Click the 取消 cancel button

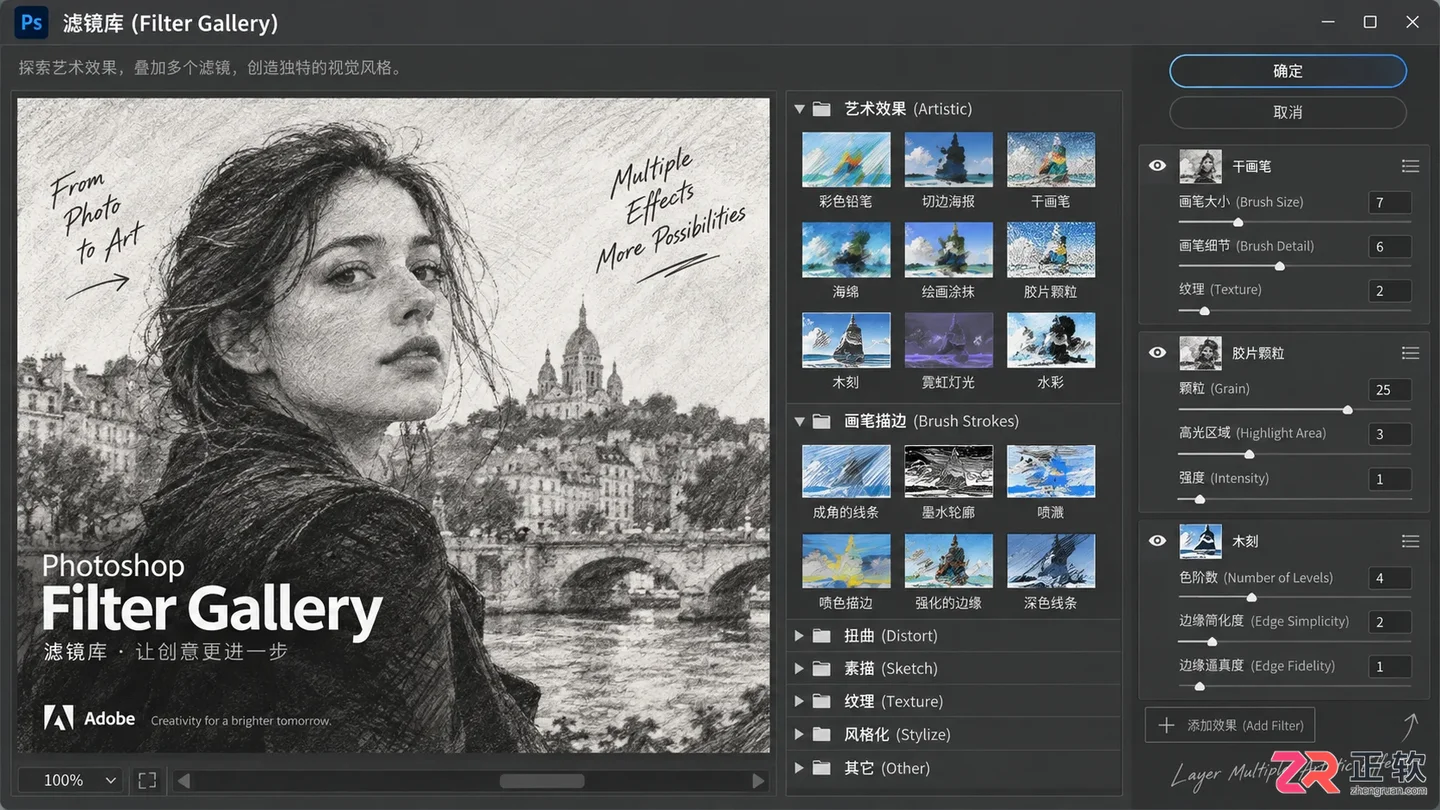1288,112
